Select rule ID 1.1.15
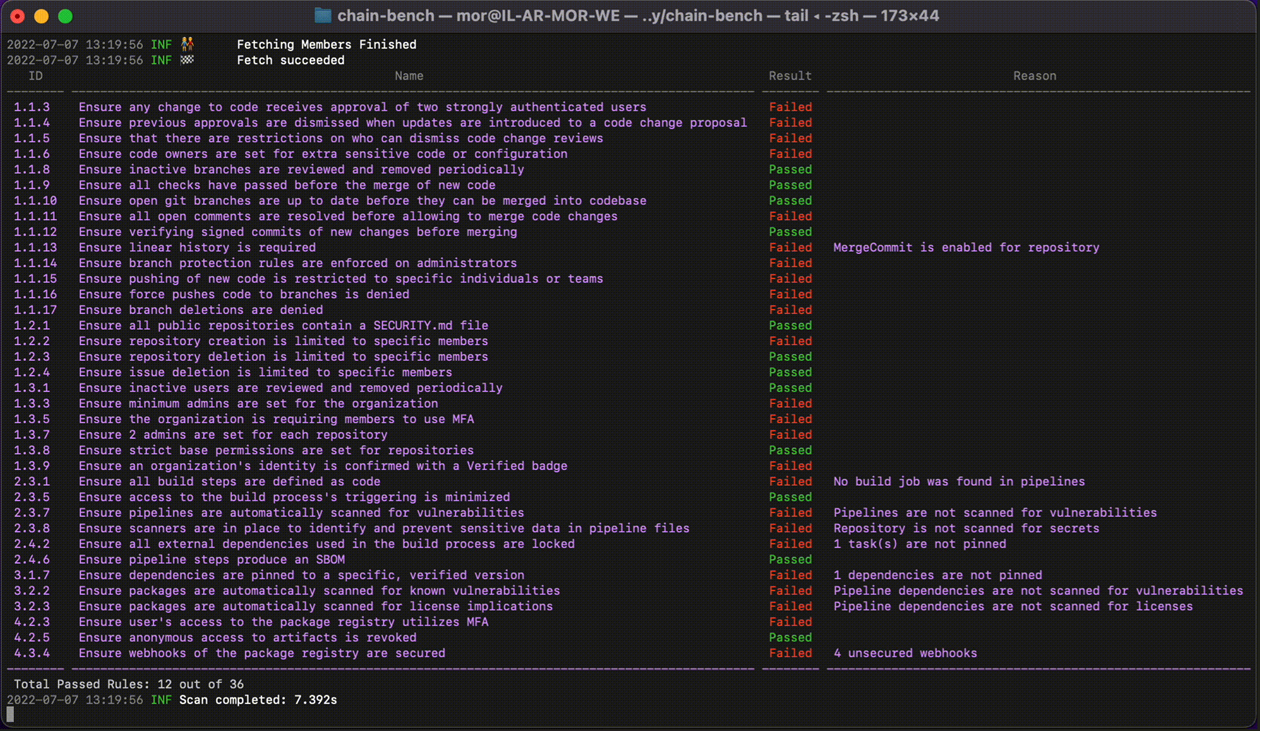 [35, 279]
